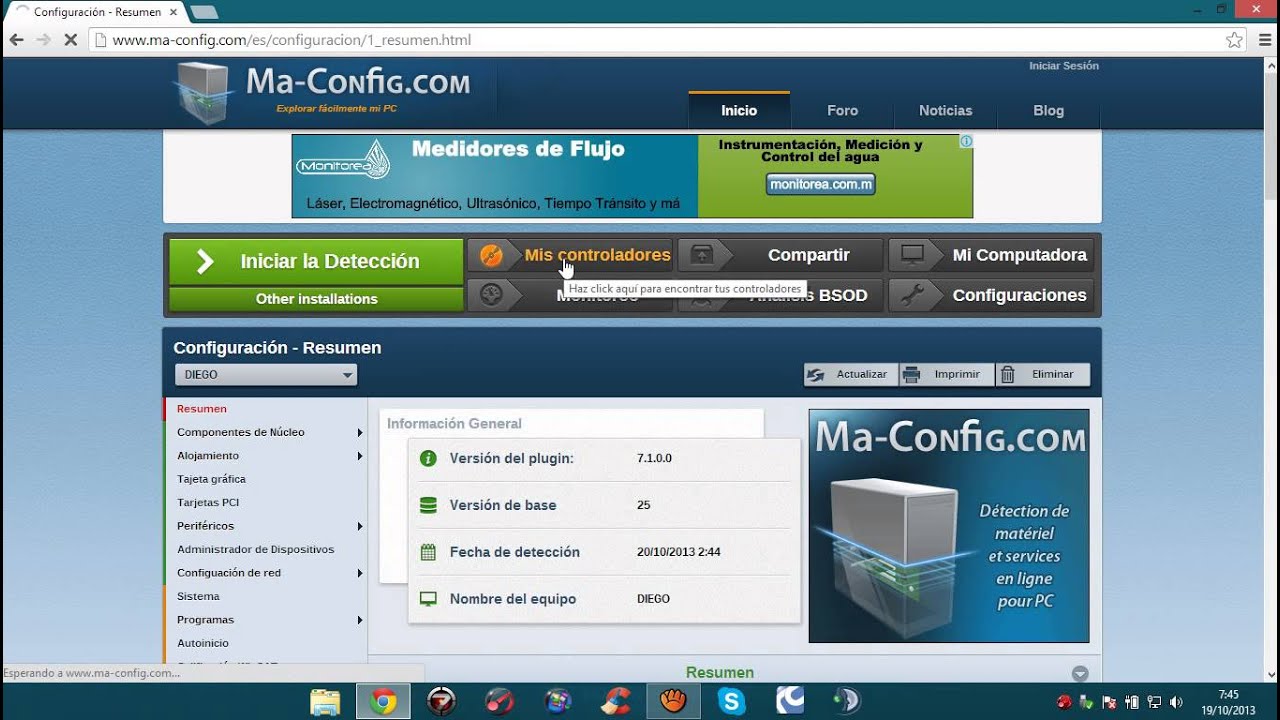Click the Iniciar Sesión link
The width and height of the screenshot is (1280, 720).
point(1064,66)
